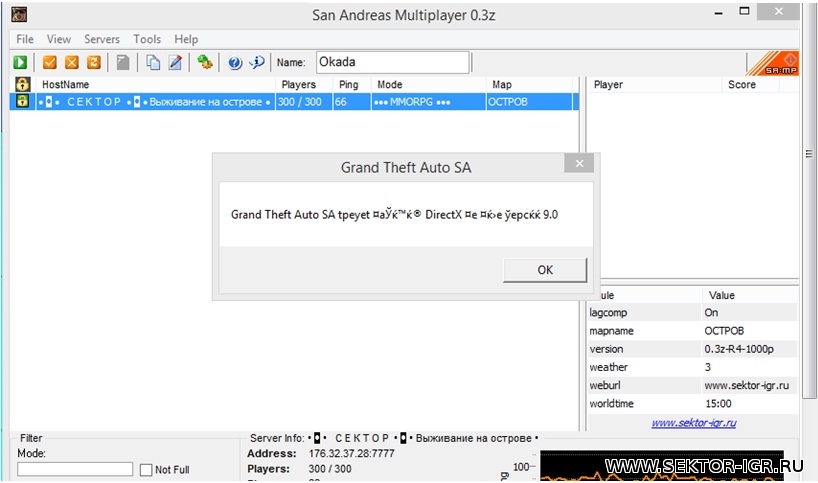818x483 pixels.
Task: Toggle the Not Full checkbox
Action: 146,470
